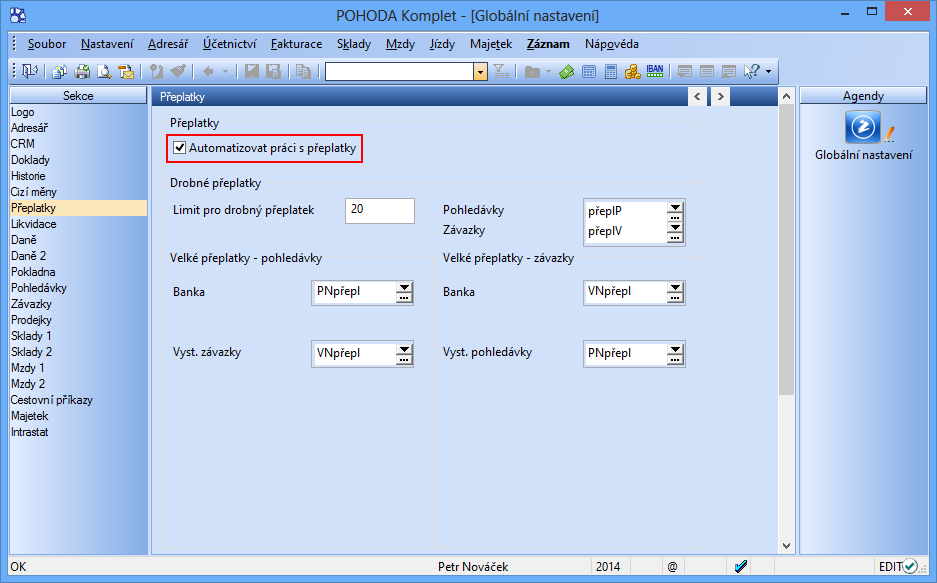The width and height of the screenshot is (937, 583).
Task: Click the @ cell in the status bar
Action: [x=673, y=566]
